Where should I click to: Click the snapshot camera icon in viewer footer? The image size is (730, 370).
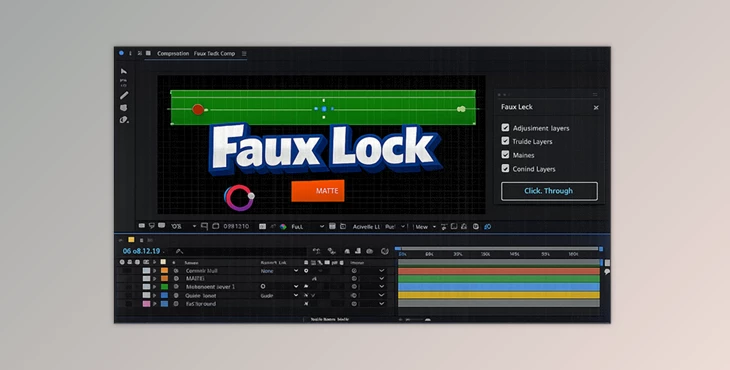tap(216, 226)
